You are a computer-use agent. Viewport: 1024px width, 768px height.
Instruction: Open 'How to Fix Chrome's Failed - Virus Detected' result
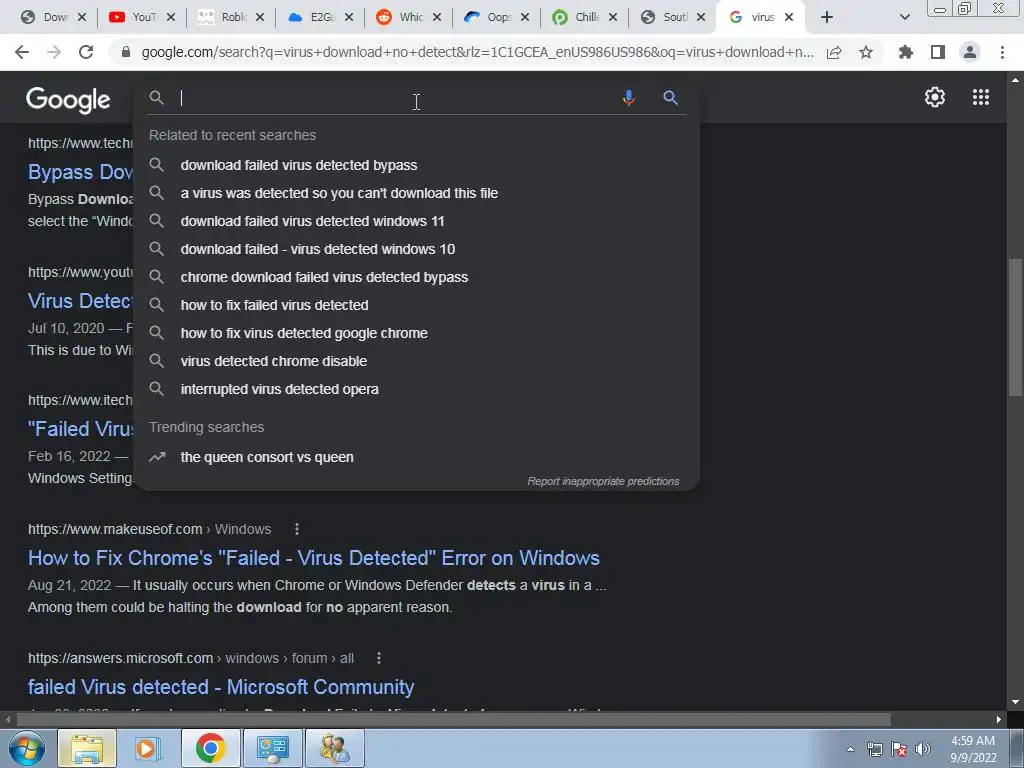coord(313,558)
